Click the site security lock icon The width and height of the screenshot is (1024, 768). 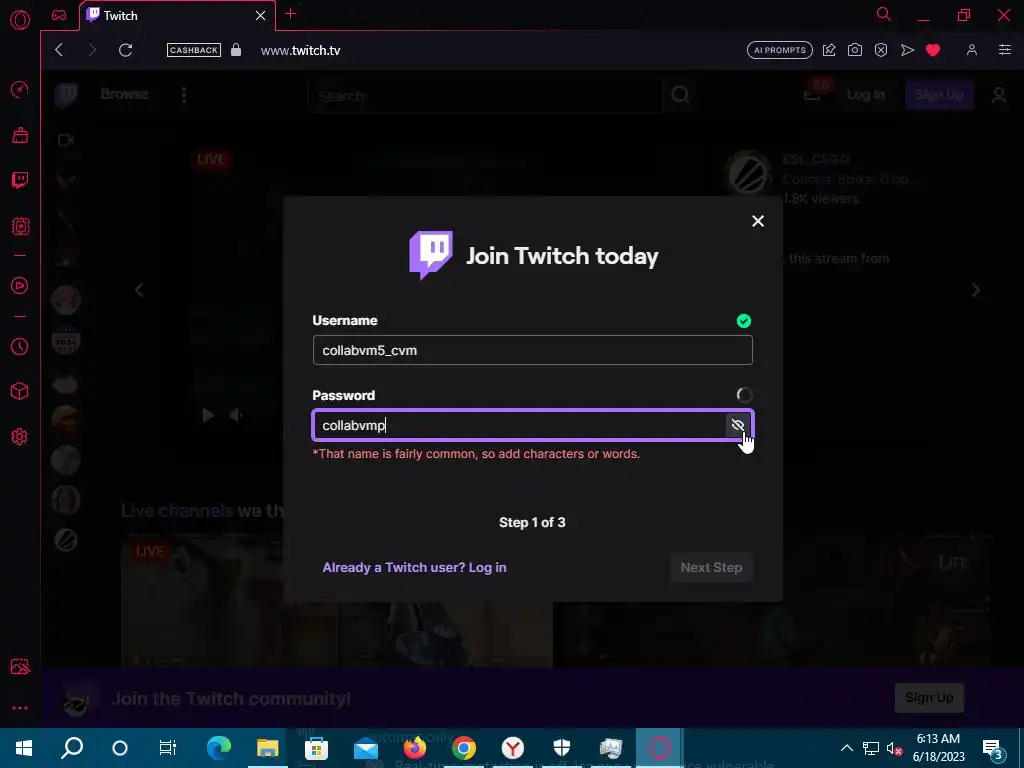[236, 50]
